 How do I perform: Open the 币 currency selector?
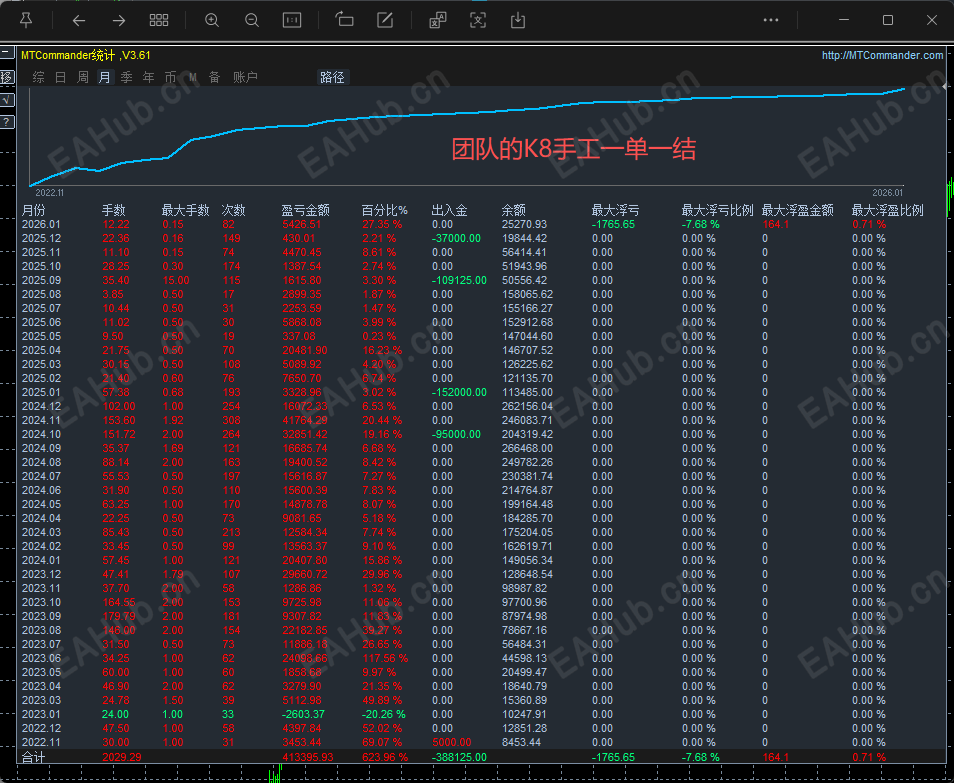click(x=170, y=77)
